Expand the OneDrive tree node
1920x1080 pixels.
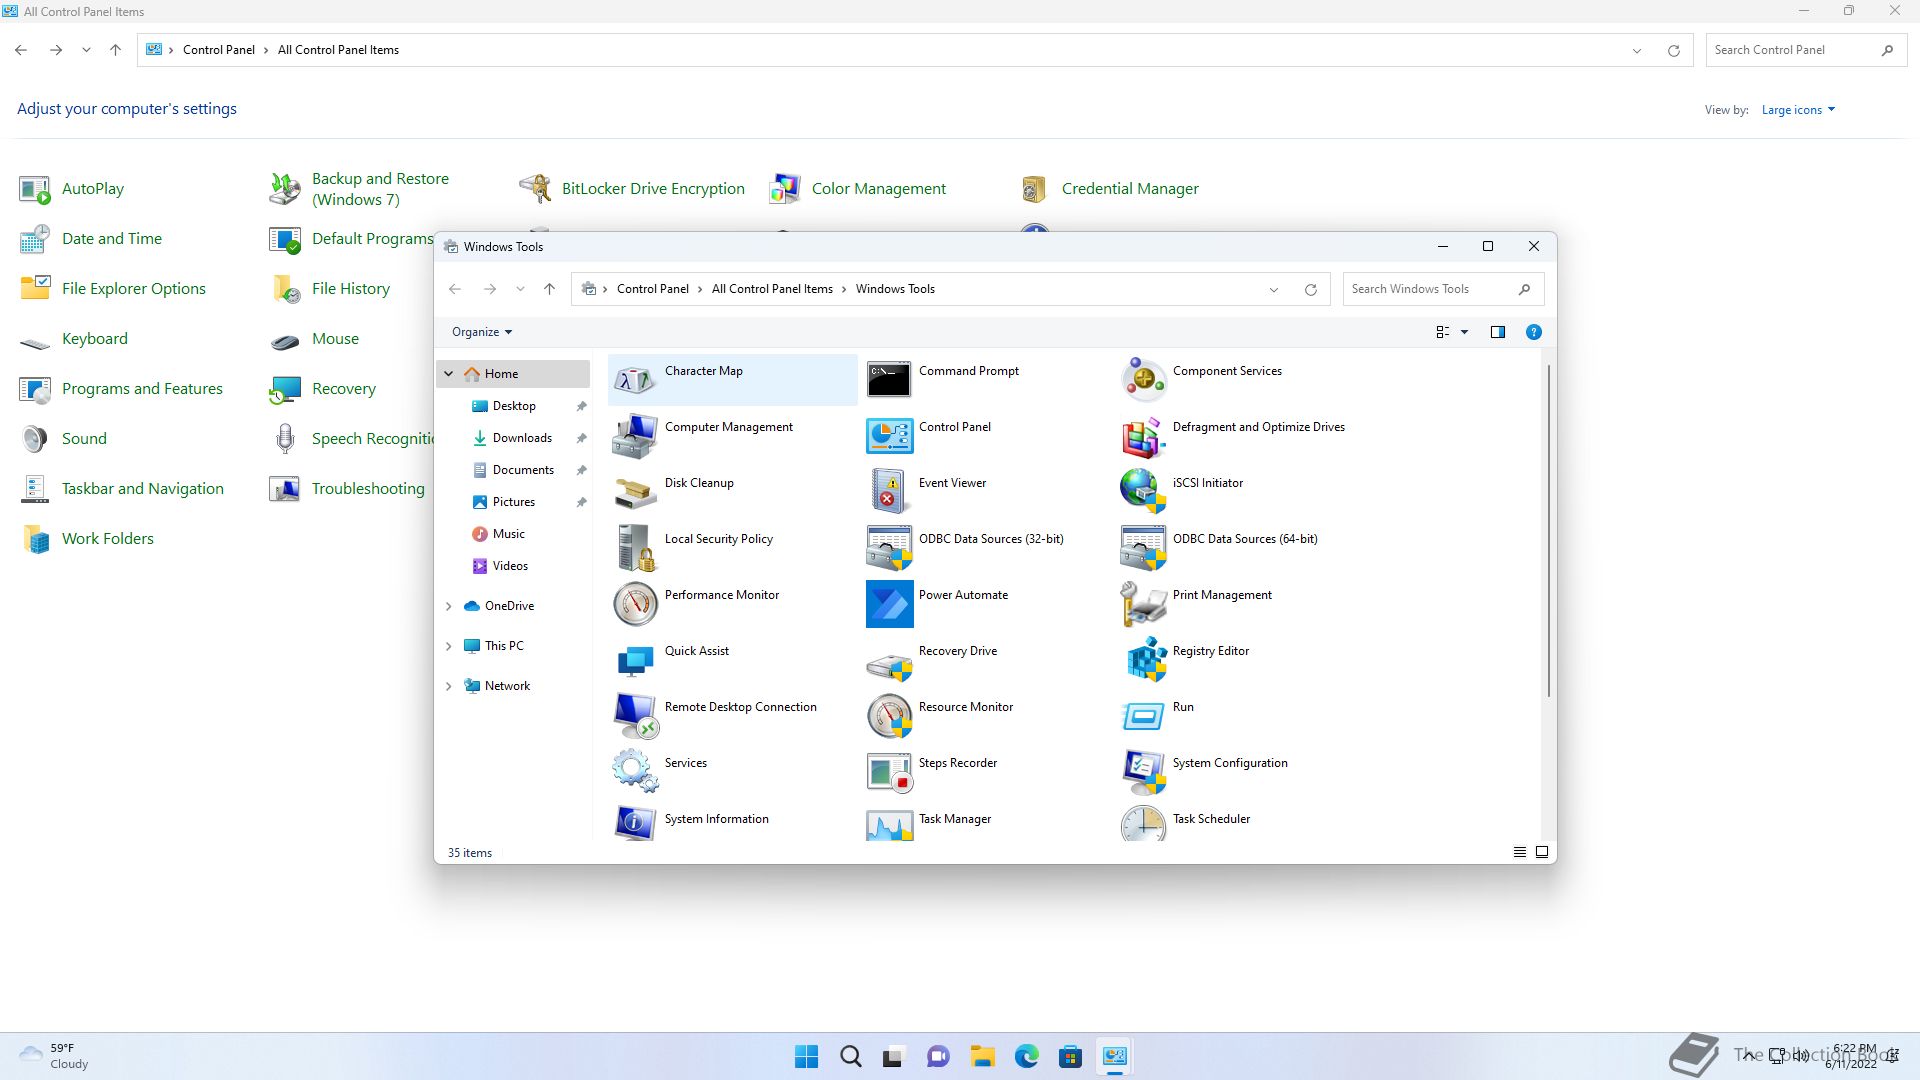[449, 606]
